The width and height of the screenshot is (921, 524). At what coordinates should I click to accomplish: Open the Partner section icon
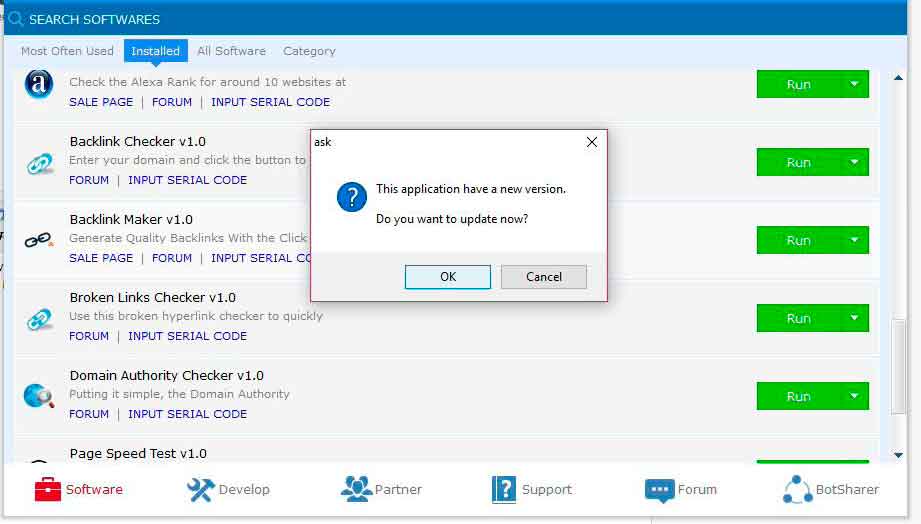356,489
